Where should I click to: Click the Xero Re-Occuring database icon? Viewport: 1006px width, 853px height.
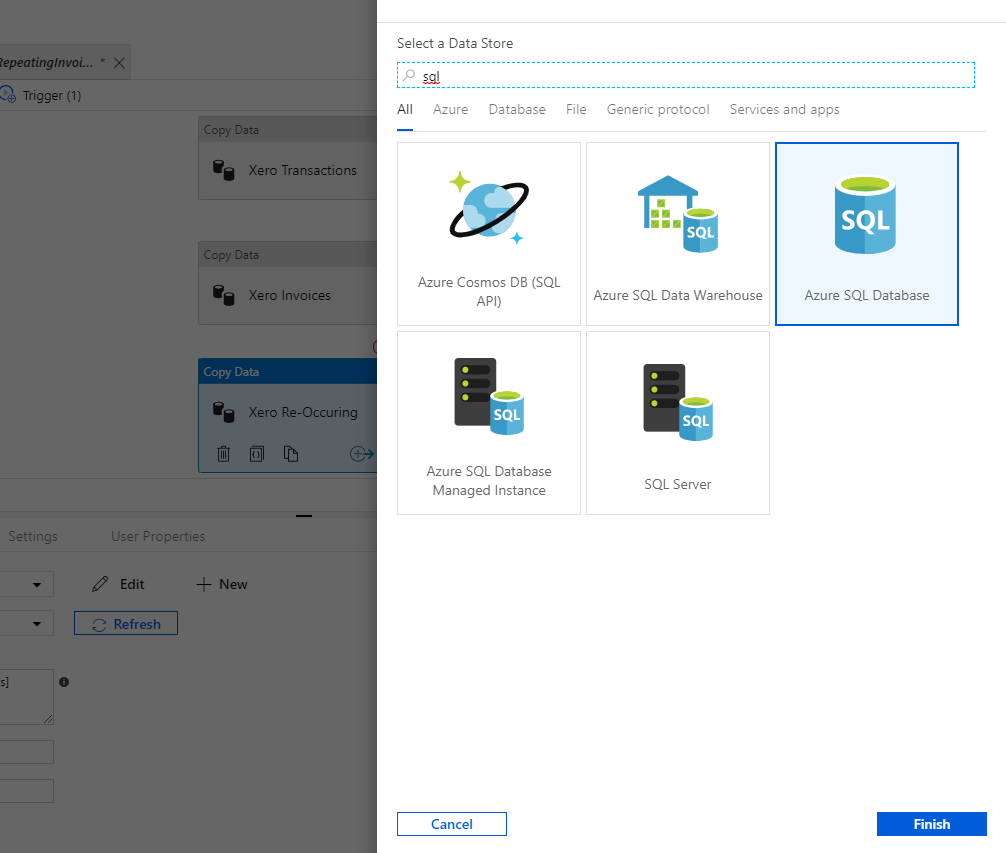coord(223,412)
